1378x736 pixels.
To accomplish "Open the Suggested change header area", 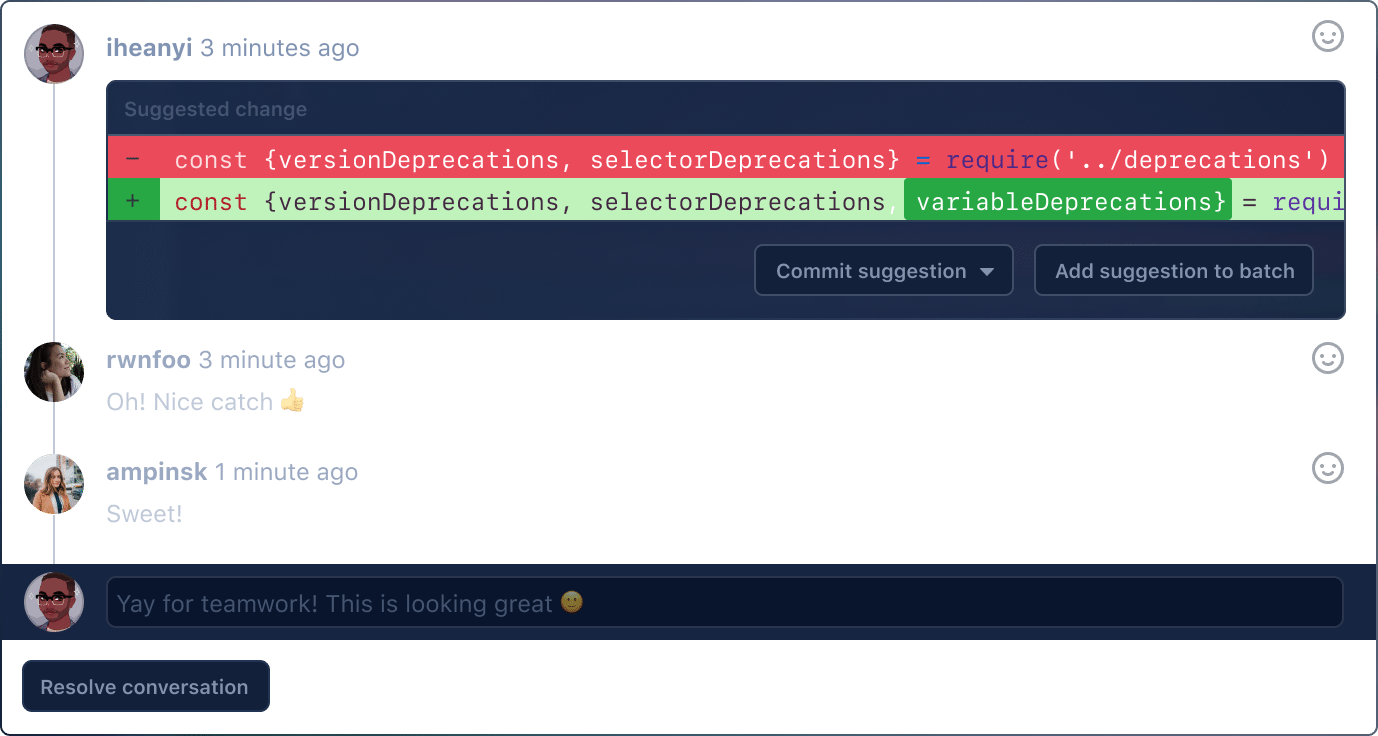I will [x=215, y=108].
